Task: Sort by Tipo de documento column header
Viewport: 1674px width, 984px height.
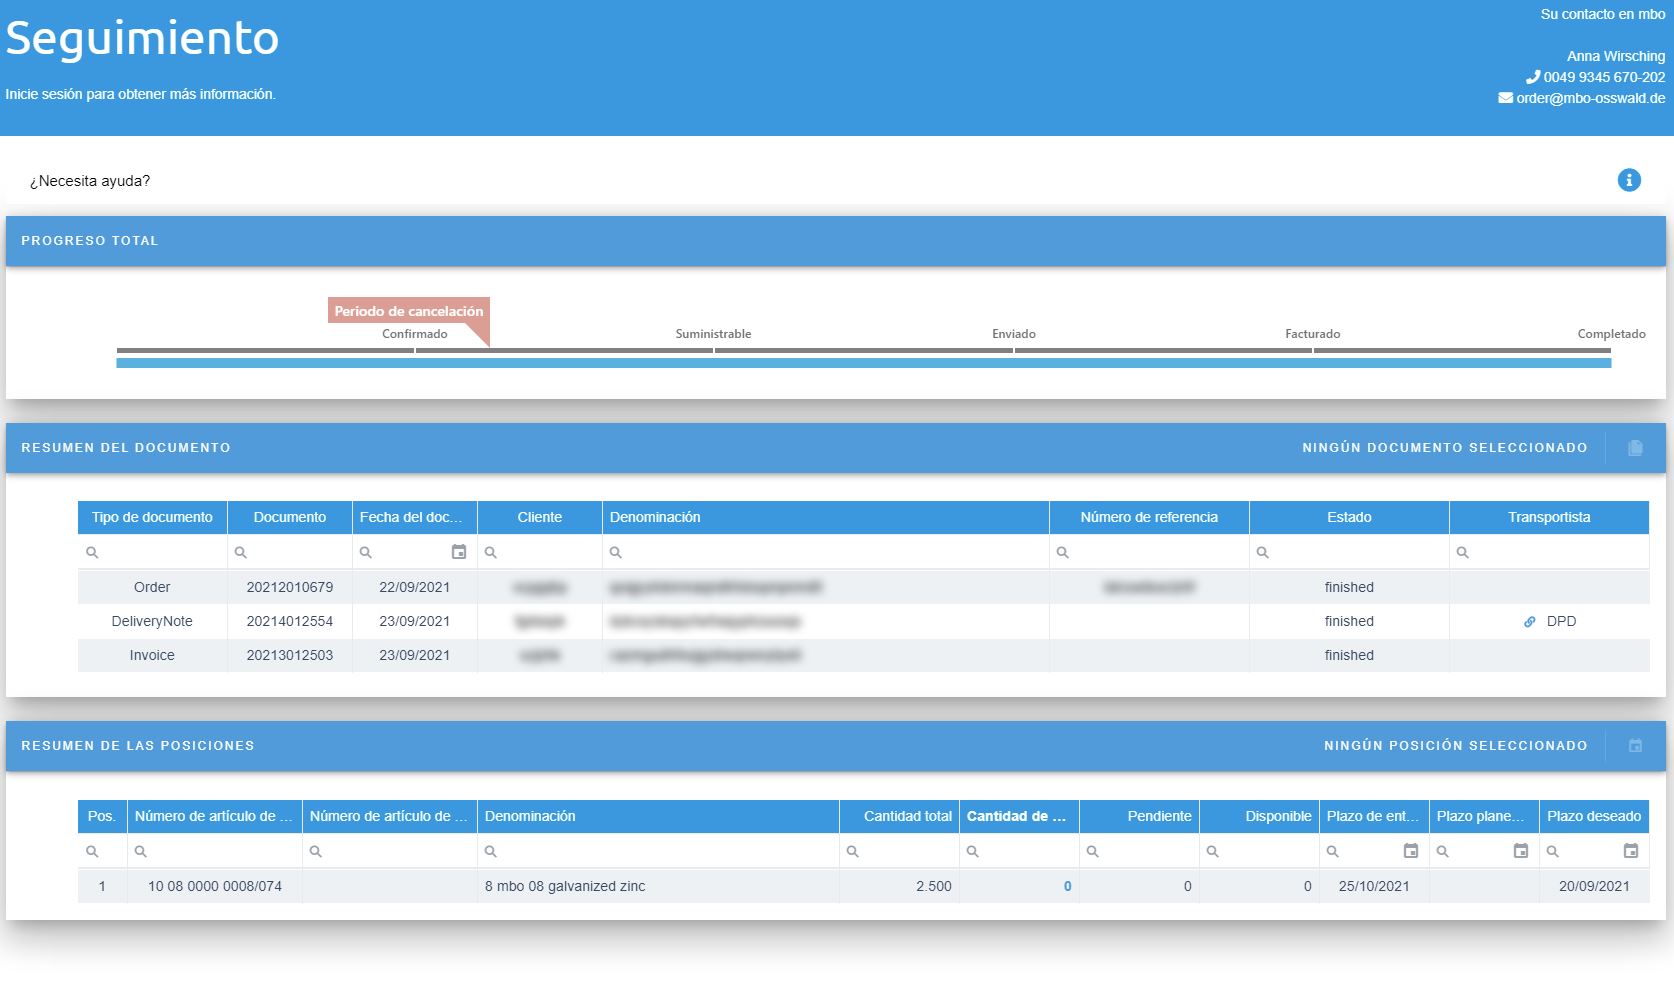Action: [152, 517]
